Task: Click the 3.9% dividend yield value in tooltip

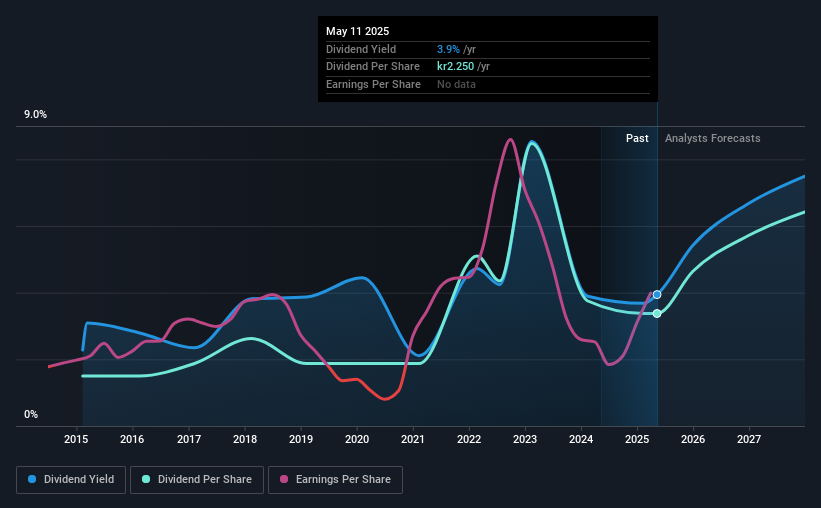Action: tap(448, 49)
